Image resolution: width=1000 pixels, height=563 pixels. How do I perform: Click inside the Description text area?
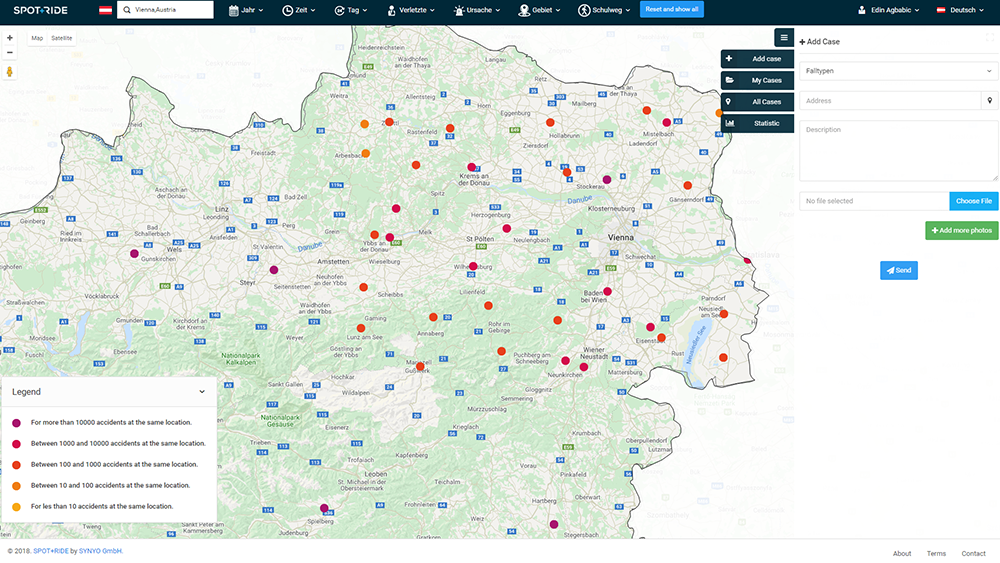pos(897,150)
